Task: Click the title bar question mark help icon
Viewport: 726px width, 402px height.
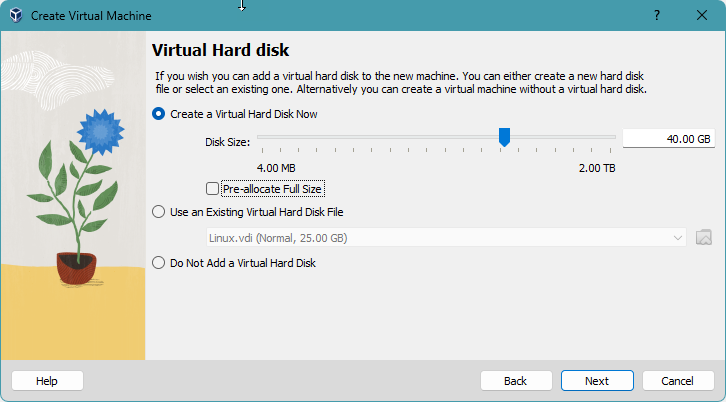Action: pyautogui.click(x=657, y=16)
